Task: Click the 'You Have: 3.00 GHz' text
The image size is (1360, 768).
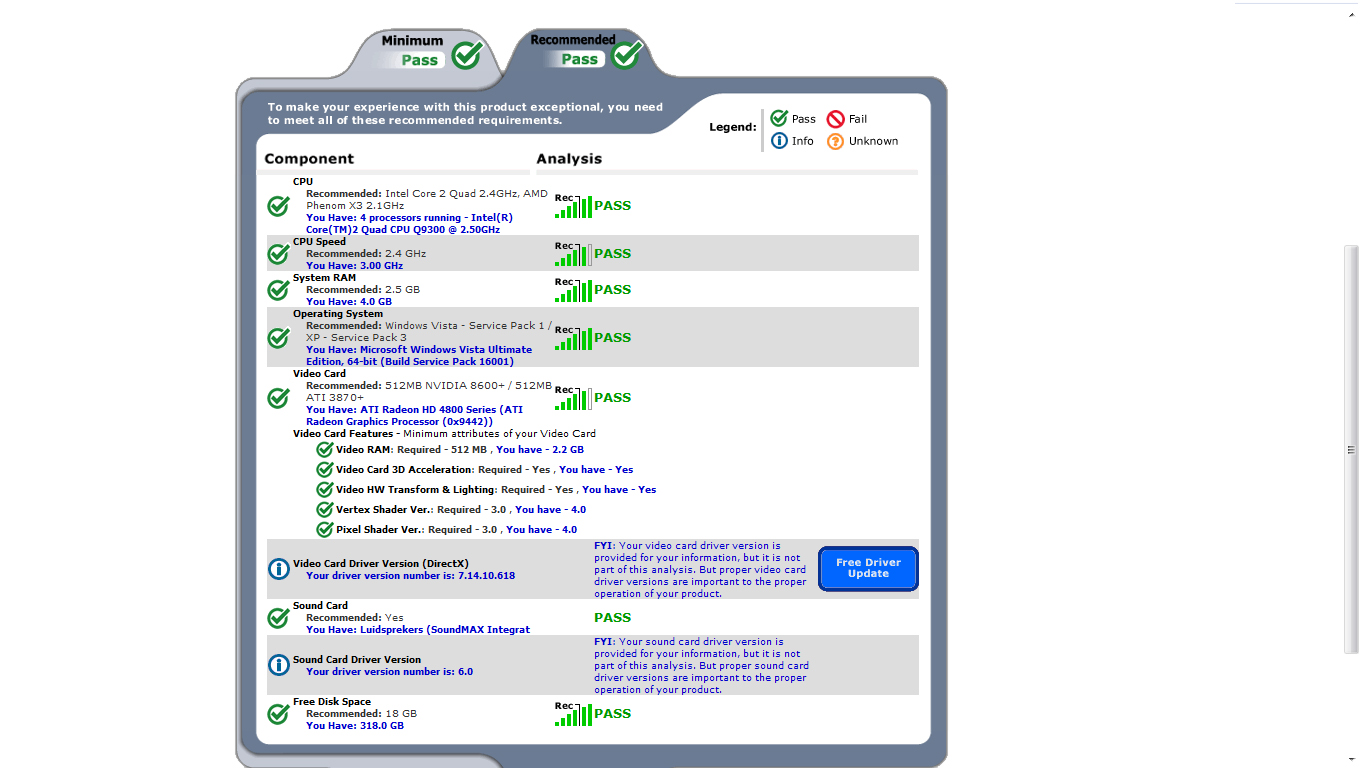Action: [354, 266]
